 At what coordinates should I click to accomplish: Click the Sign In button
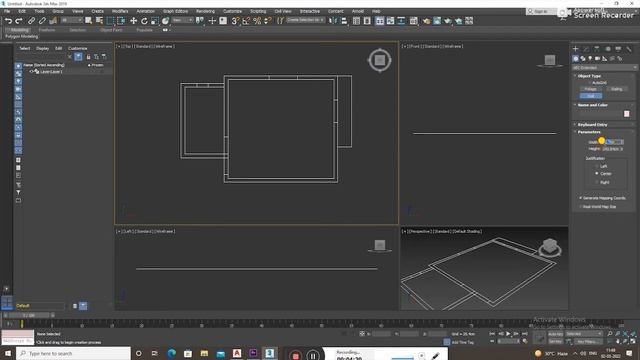540,11
